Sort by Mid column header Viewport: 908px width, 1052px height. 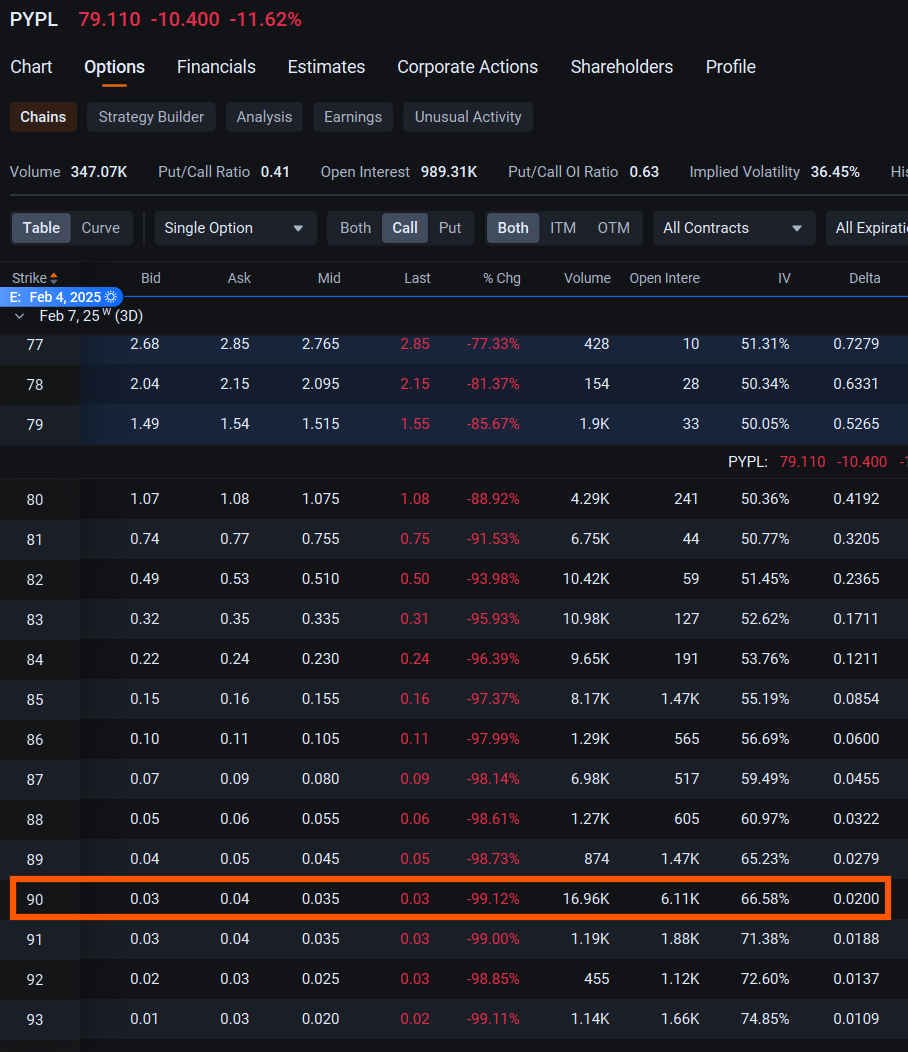329,278
